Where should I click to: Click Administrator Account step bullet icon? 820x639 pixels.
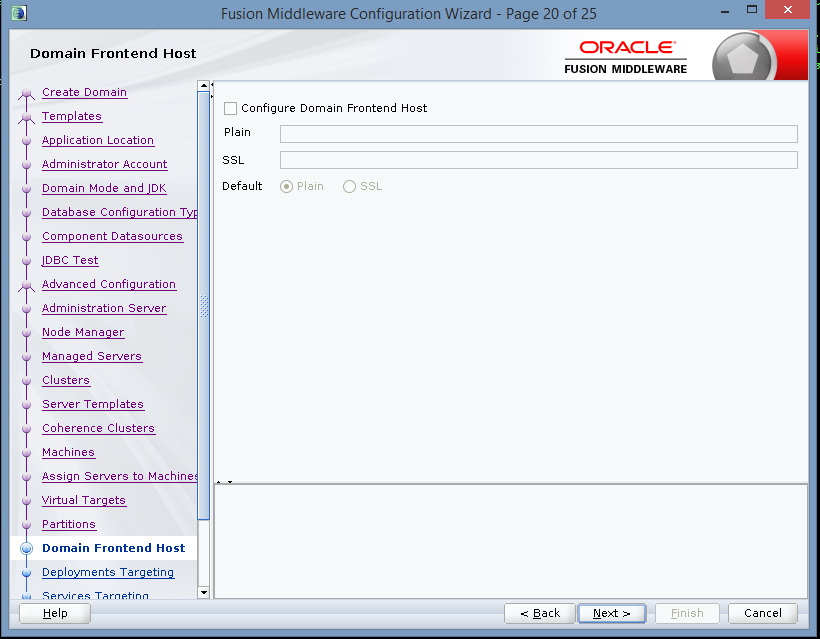27,165
